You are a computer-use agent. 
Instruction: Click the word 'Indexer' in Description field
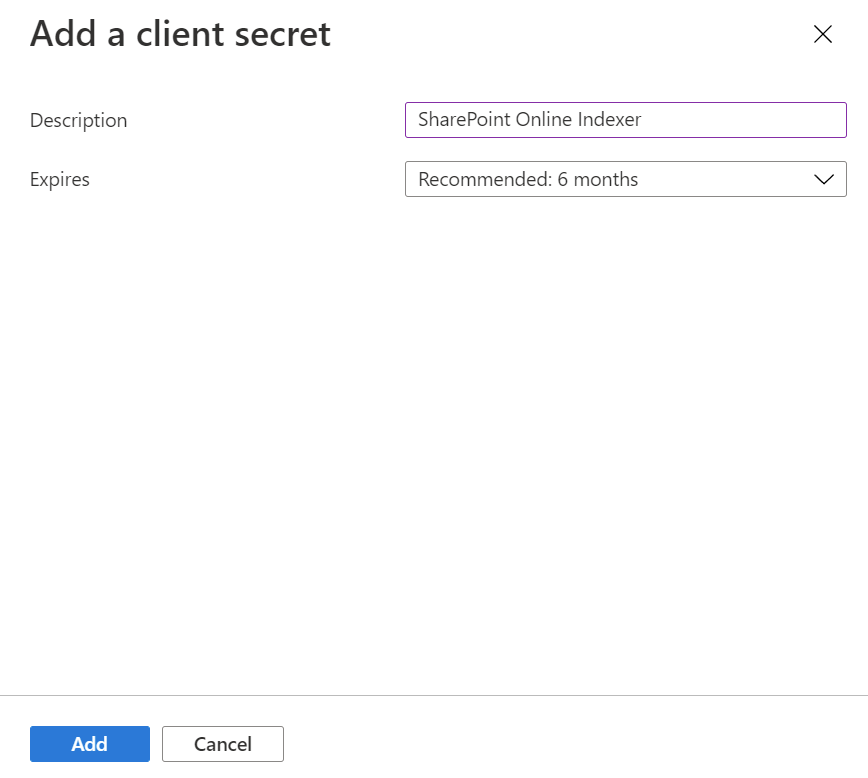(609, 120)
